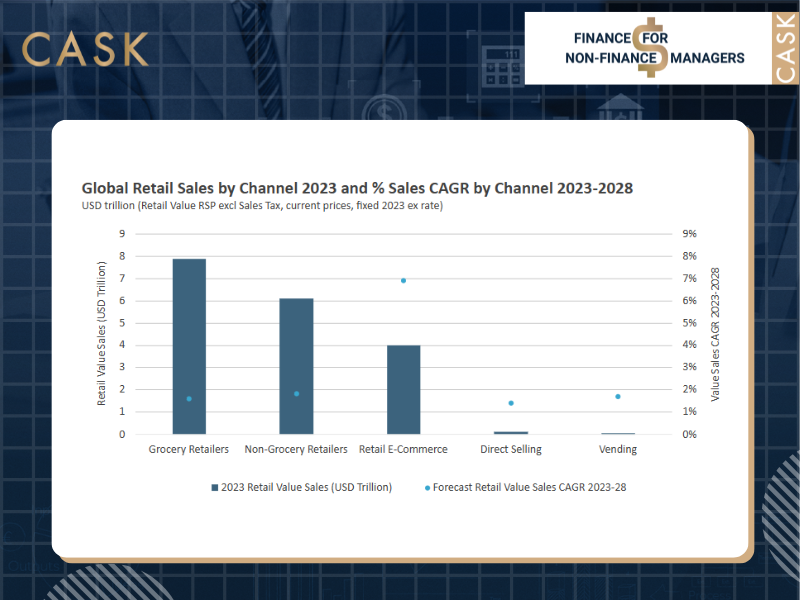The height and width of the screenshot is (600, 800).
Task: Select the small Direct Selling bar
Action: point(511,432)
